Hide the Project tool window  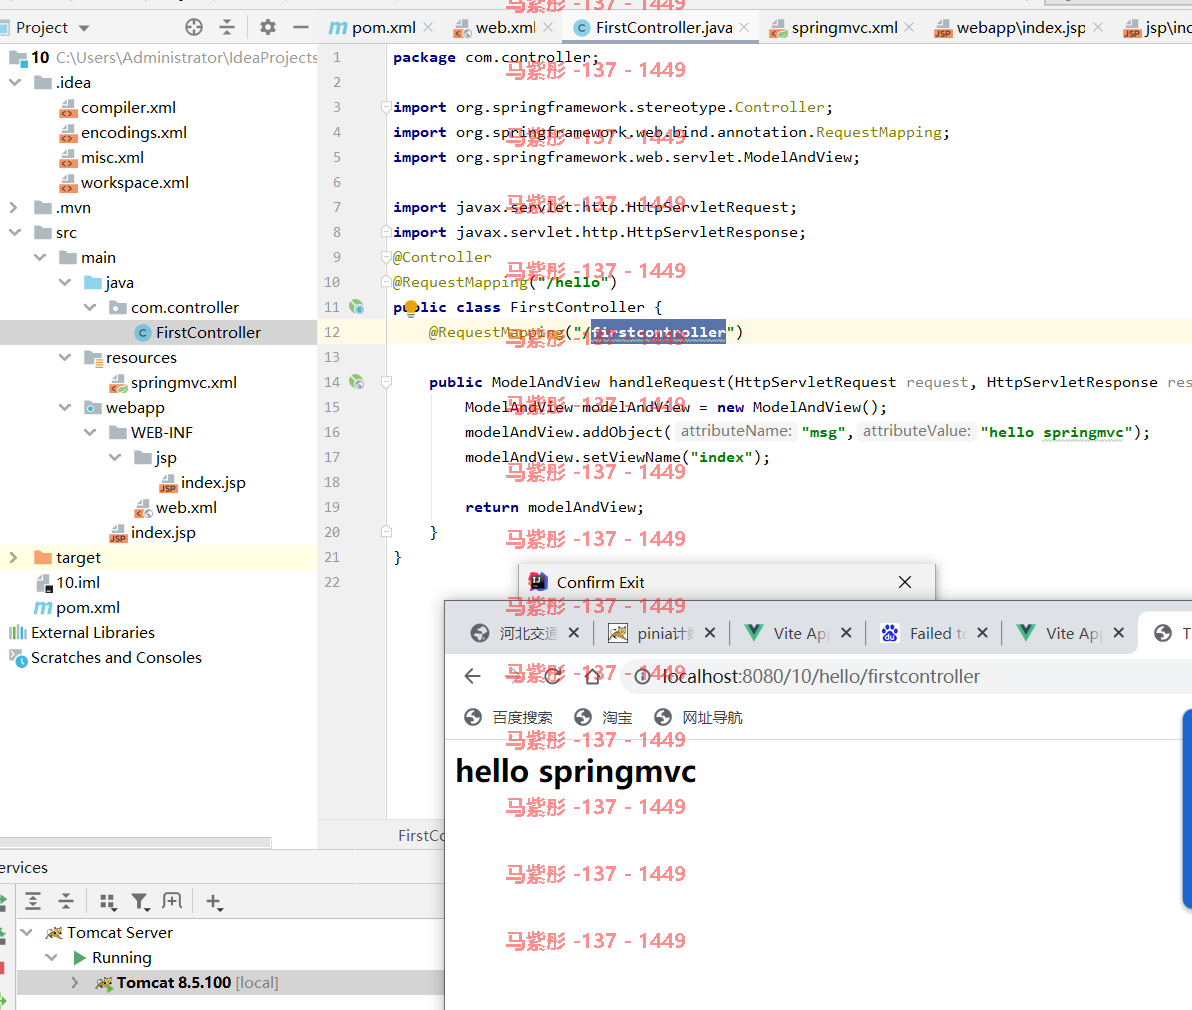pyautogui.click(x=301, y=27)
